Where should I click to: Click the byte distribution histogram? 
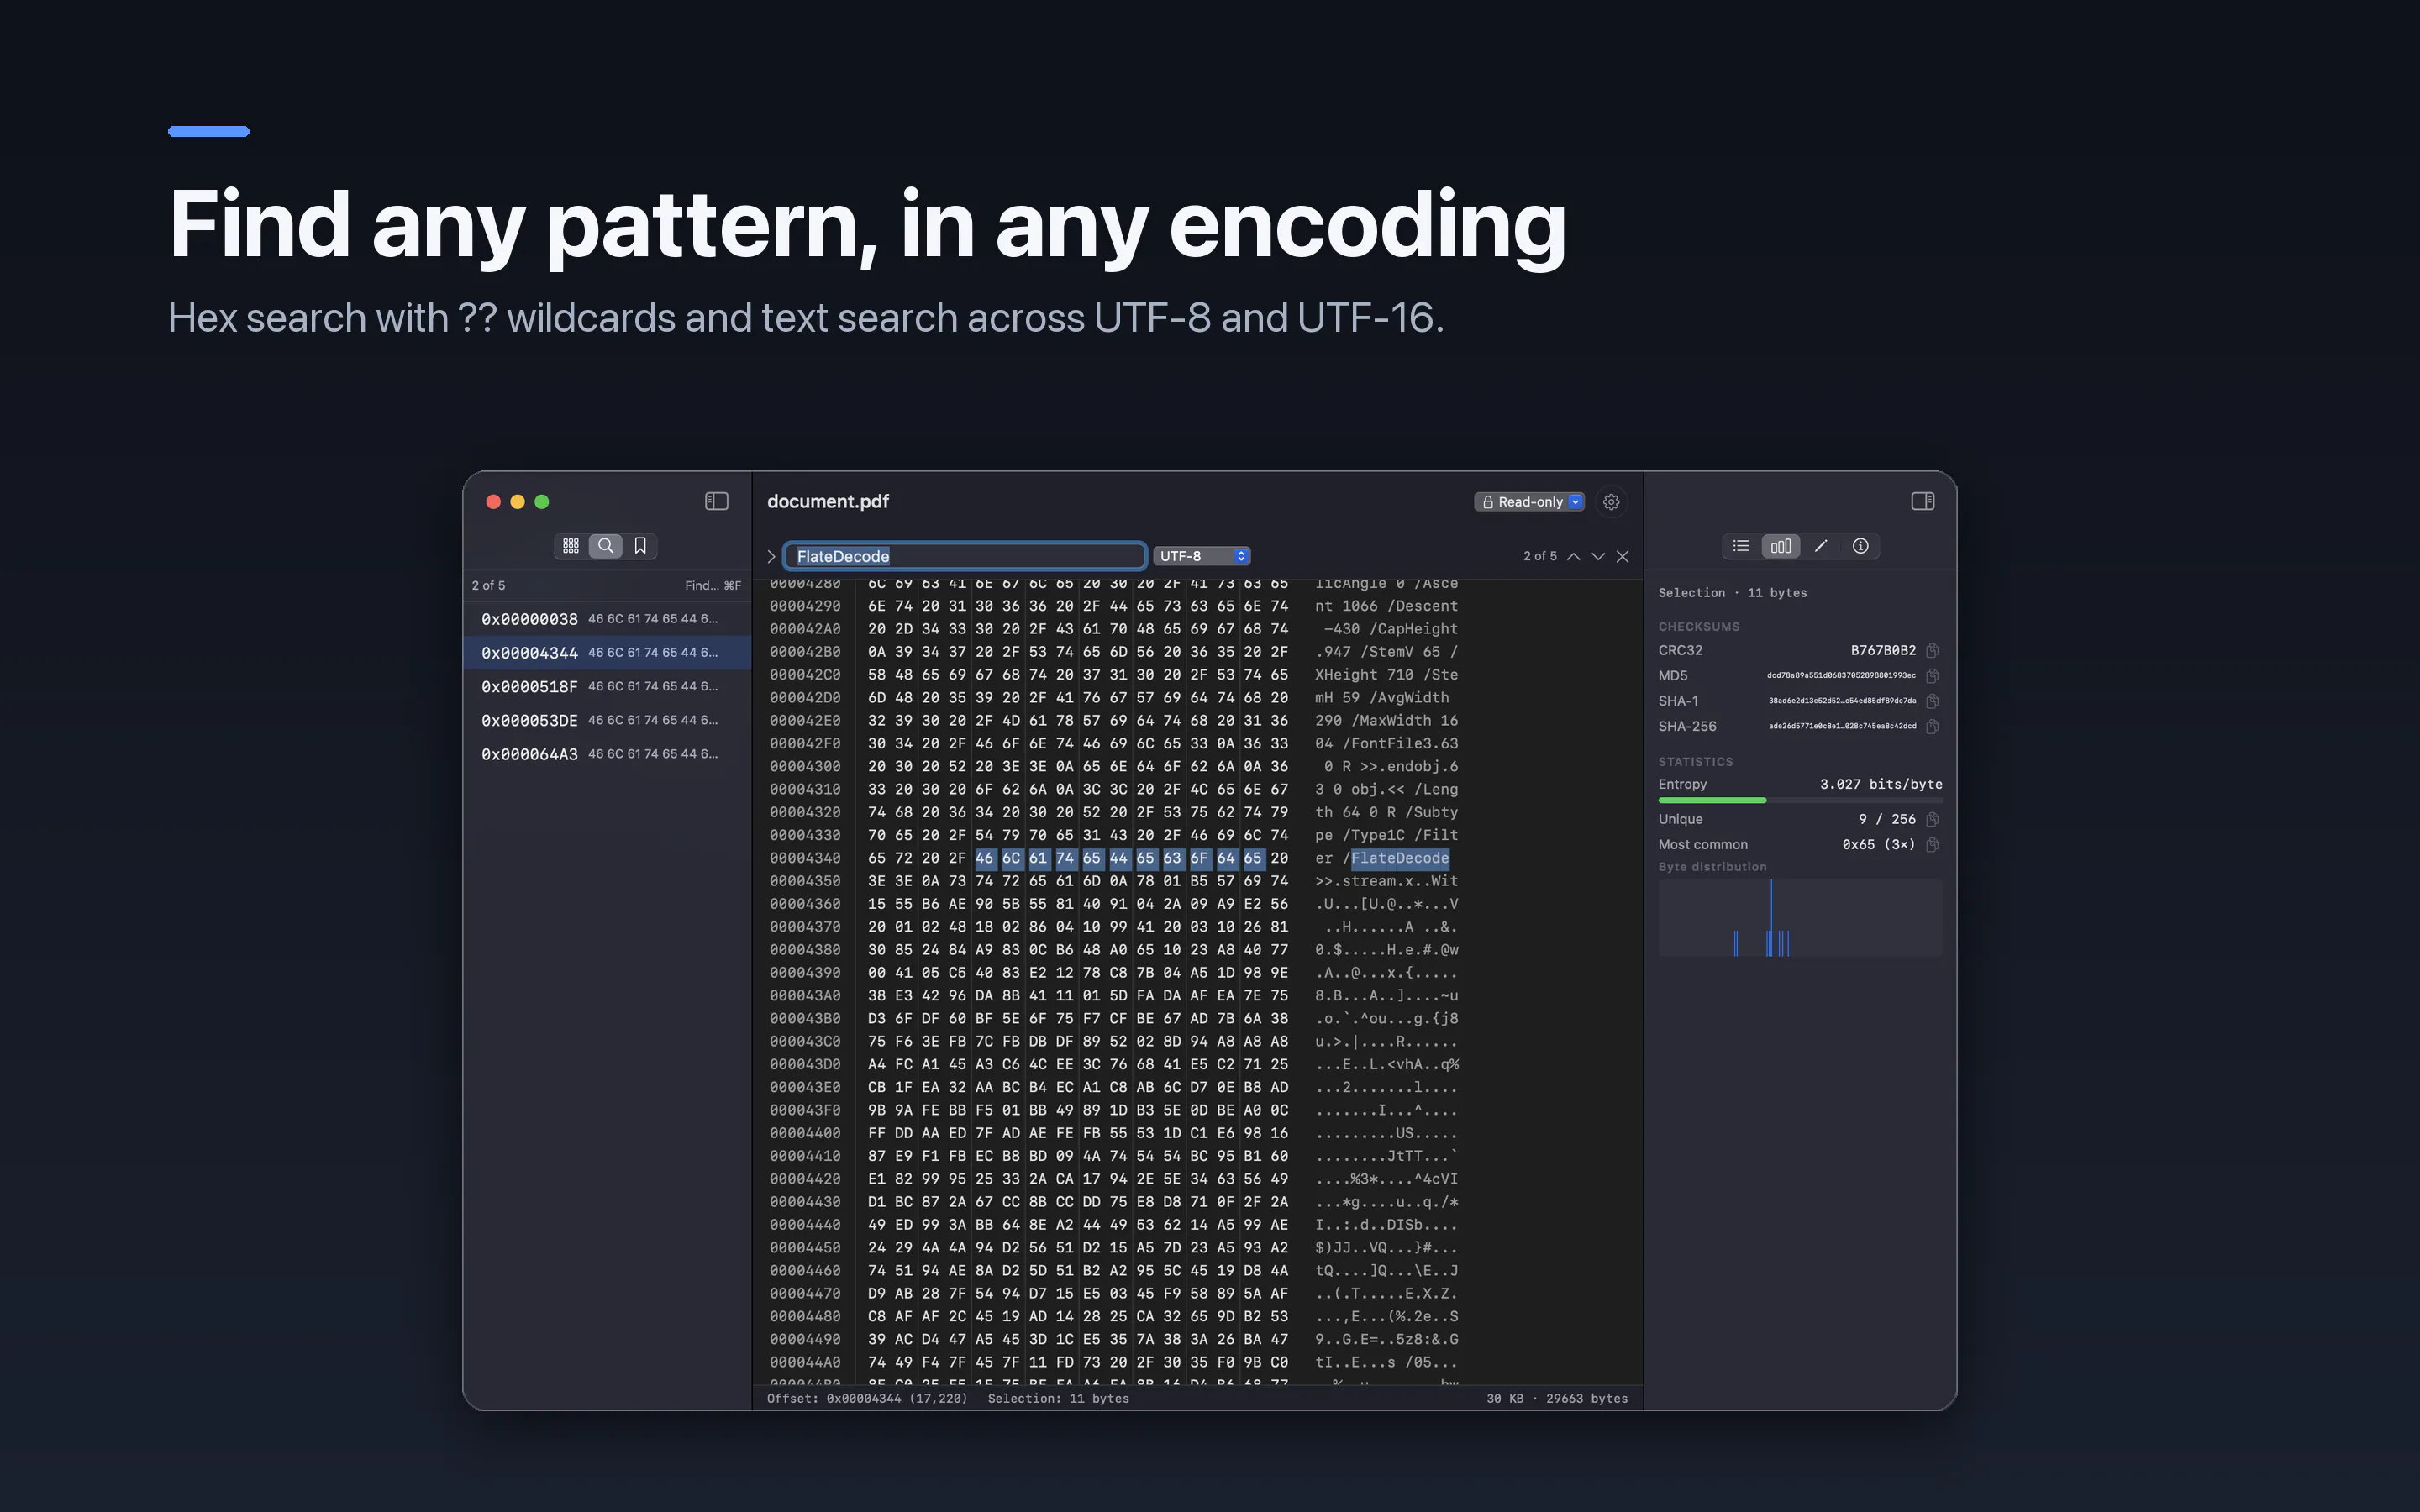[x=1800, y=918]
